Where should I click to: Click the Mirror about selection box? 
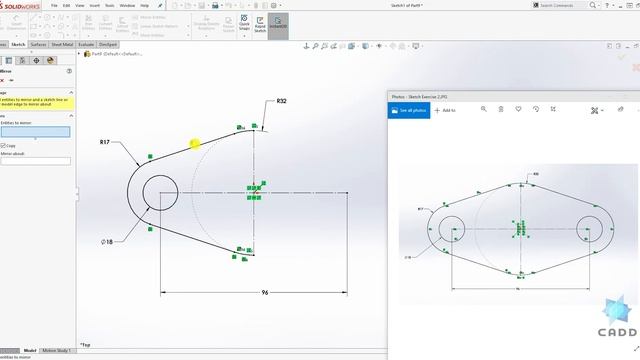[x=36, y=161]
